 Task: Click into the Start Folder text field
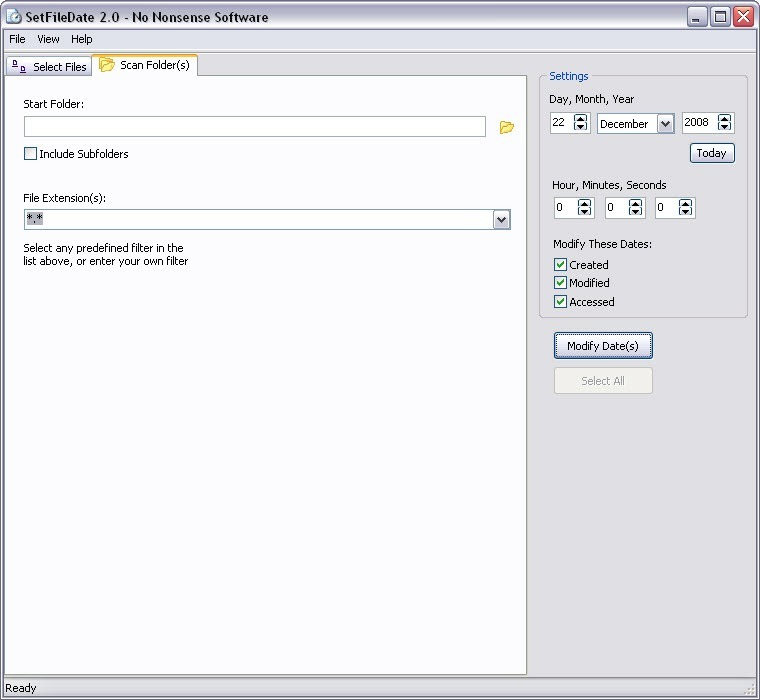tap(254, 127)
